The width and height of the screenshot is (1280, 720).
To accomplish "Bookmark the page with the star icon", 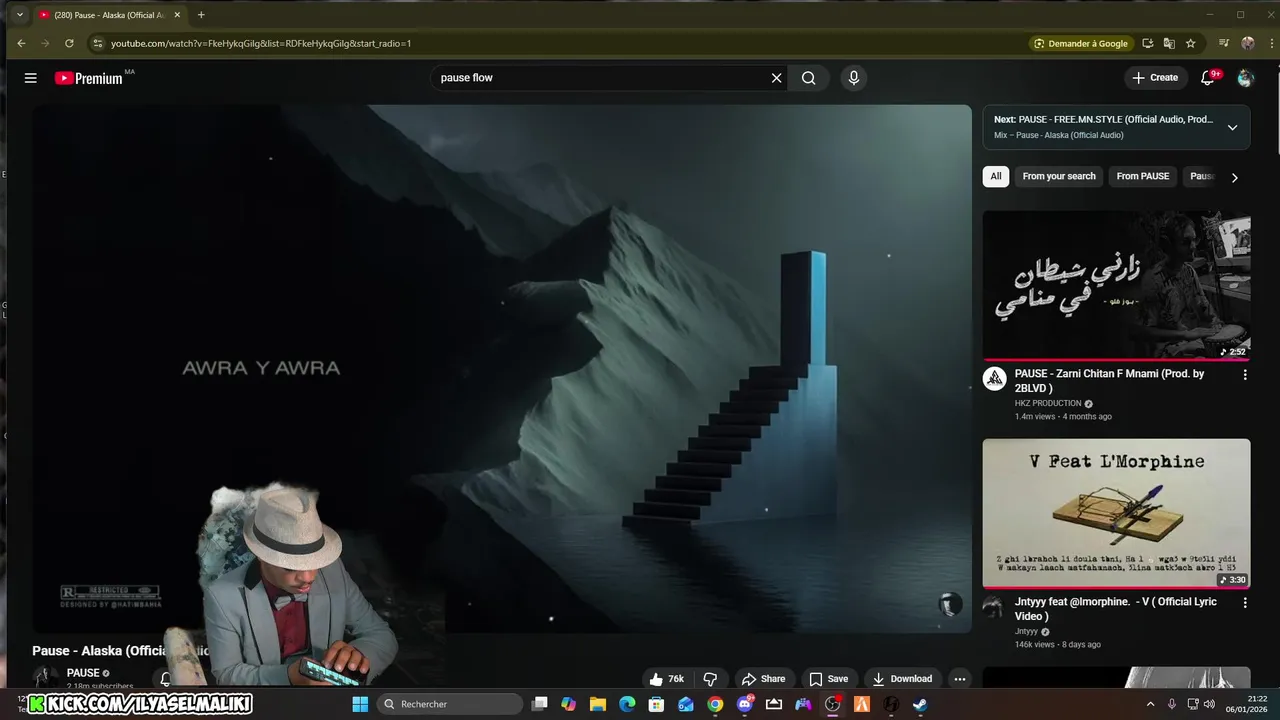I will click(x=1190, y=43).
